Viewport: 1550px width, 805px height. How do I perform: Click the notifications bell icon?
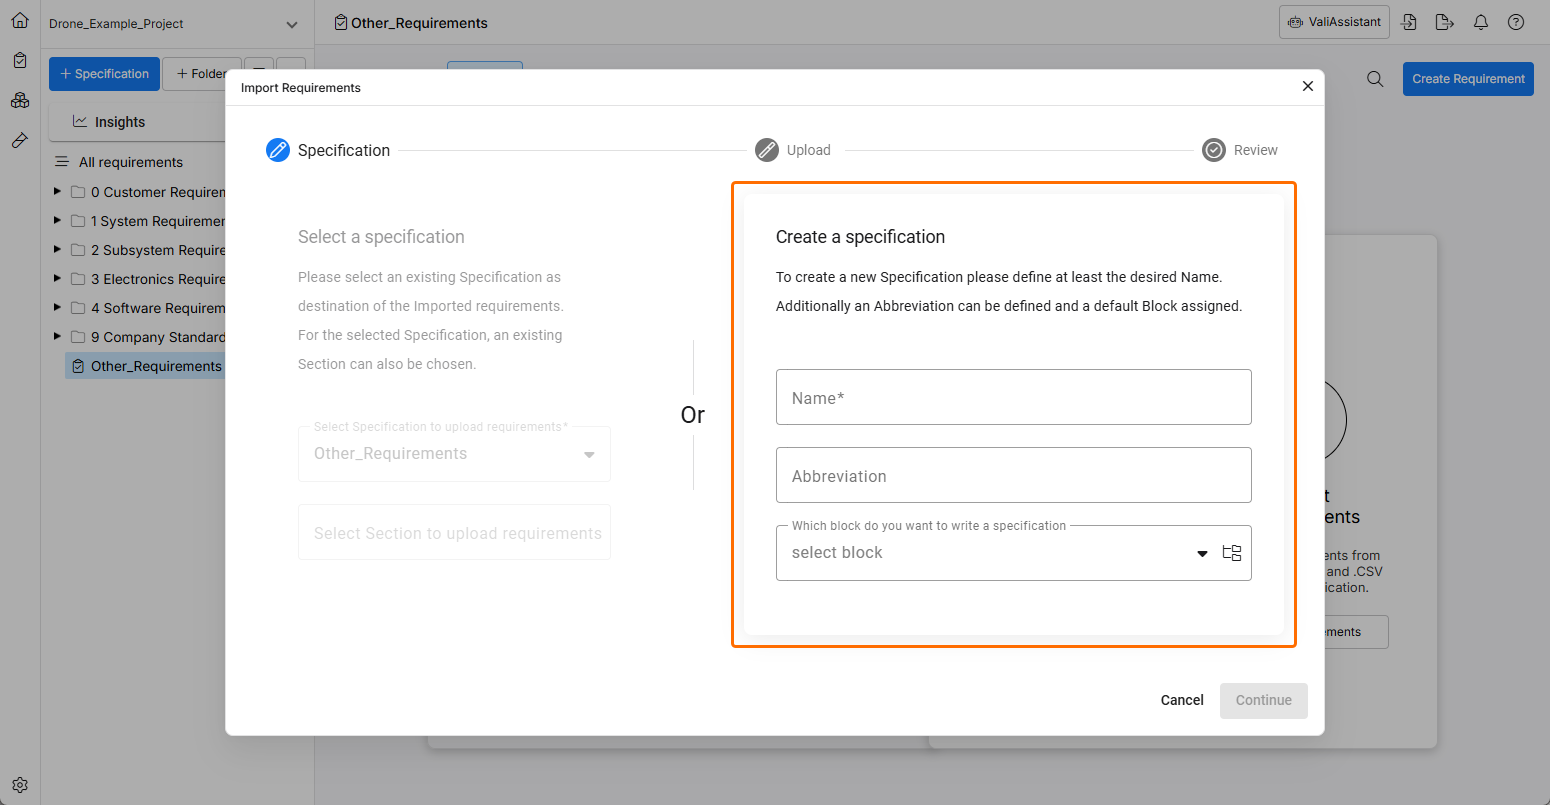point(1481,22)
